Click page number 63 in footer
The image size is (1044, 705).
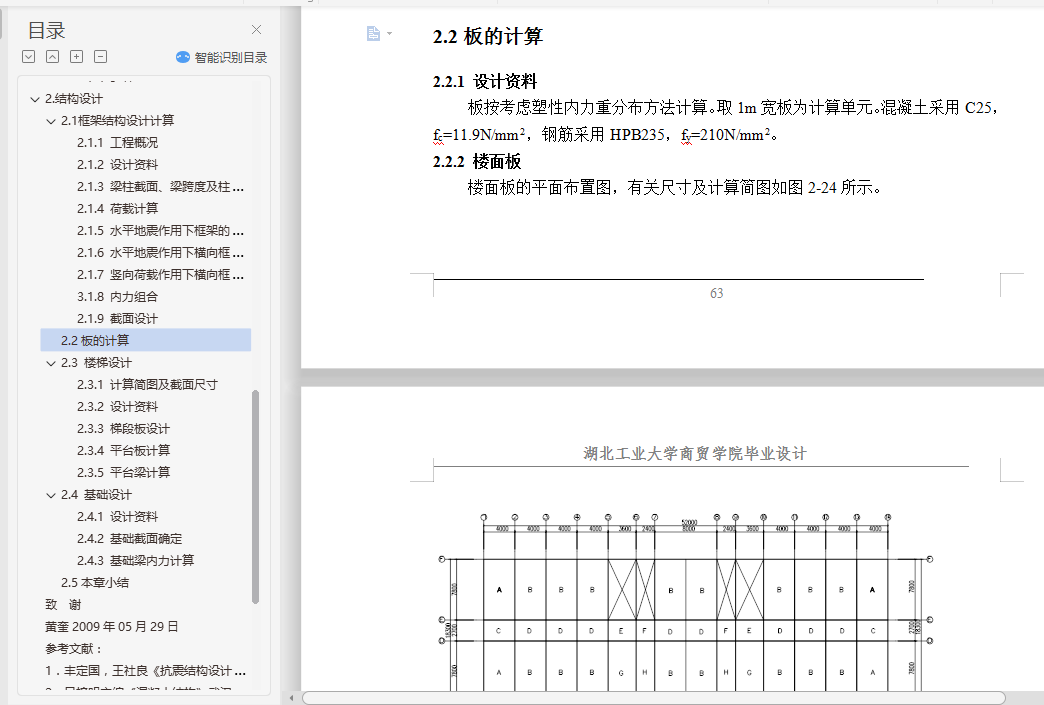(716, 293)
